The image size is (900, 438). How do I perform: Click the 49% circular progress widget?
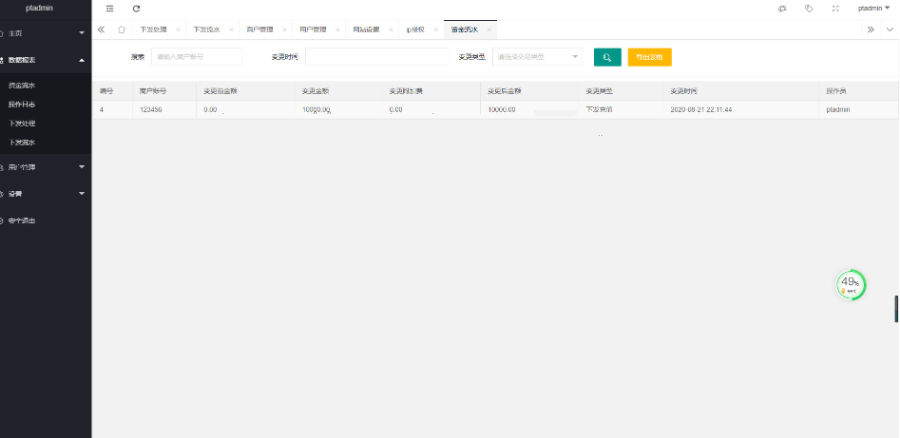(850, 284)
